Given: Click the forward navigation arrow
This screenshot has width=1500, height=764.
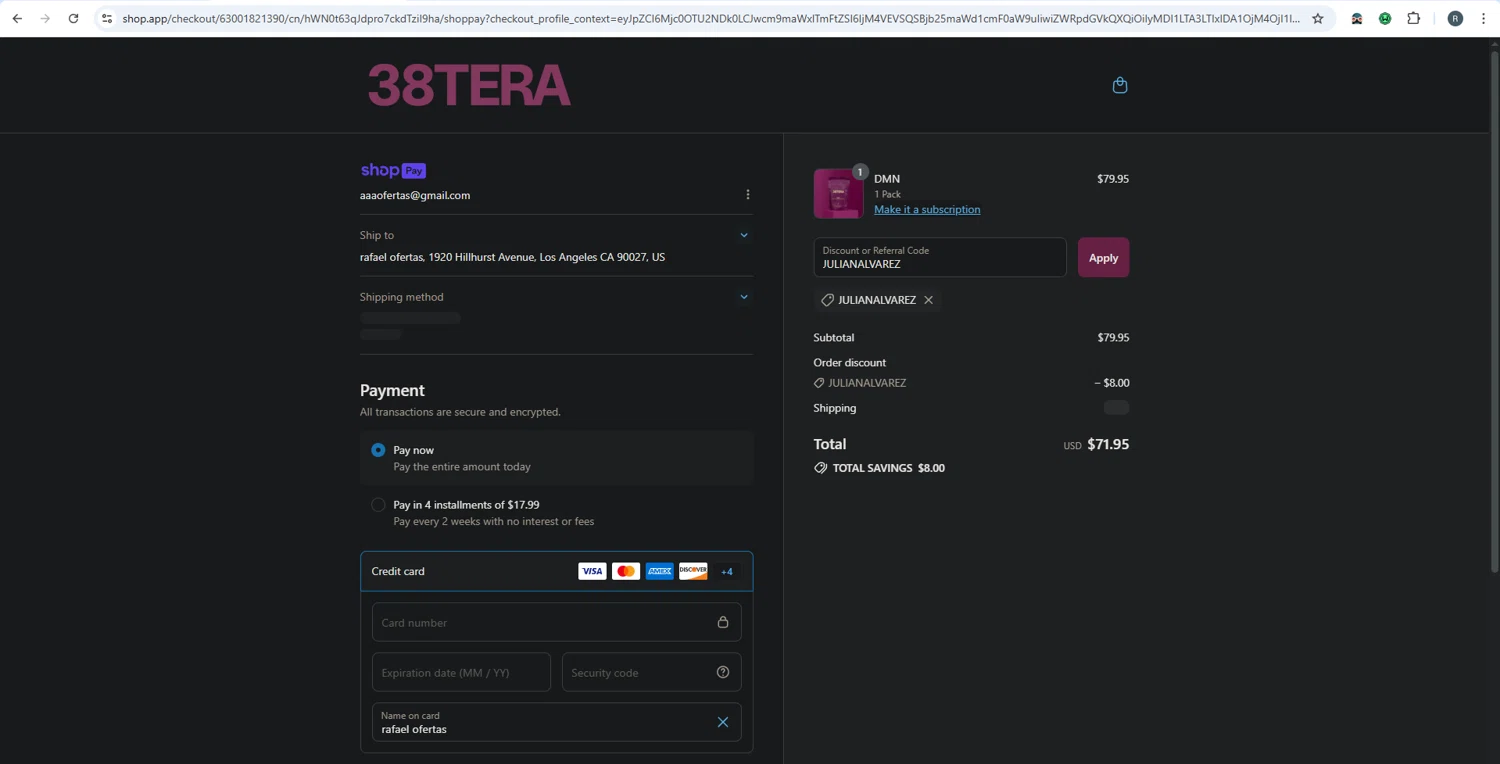Looking at the screenshot, I should point(45,18).
